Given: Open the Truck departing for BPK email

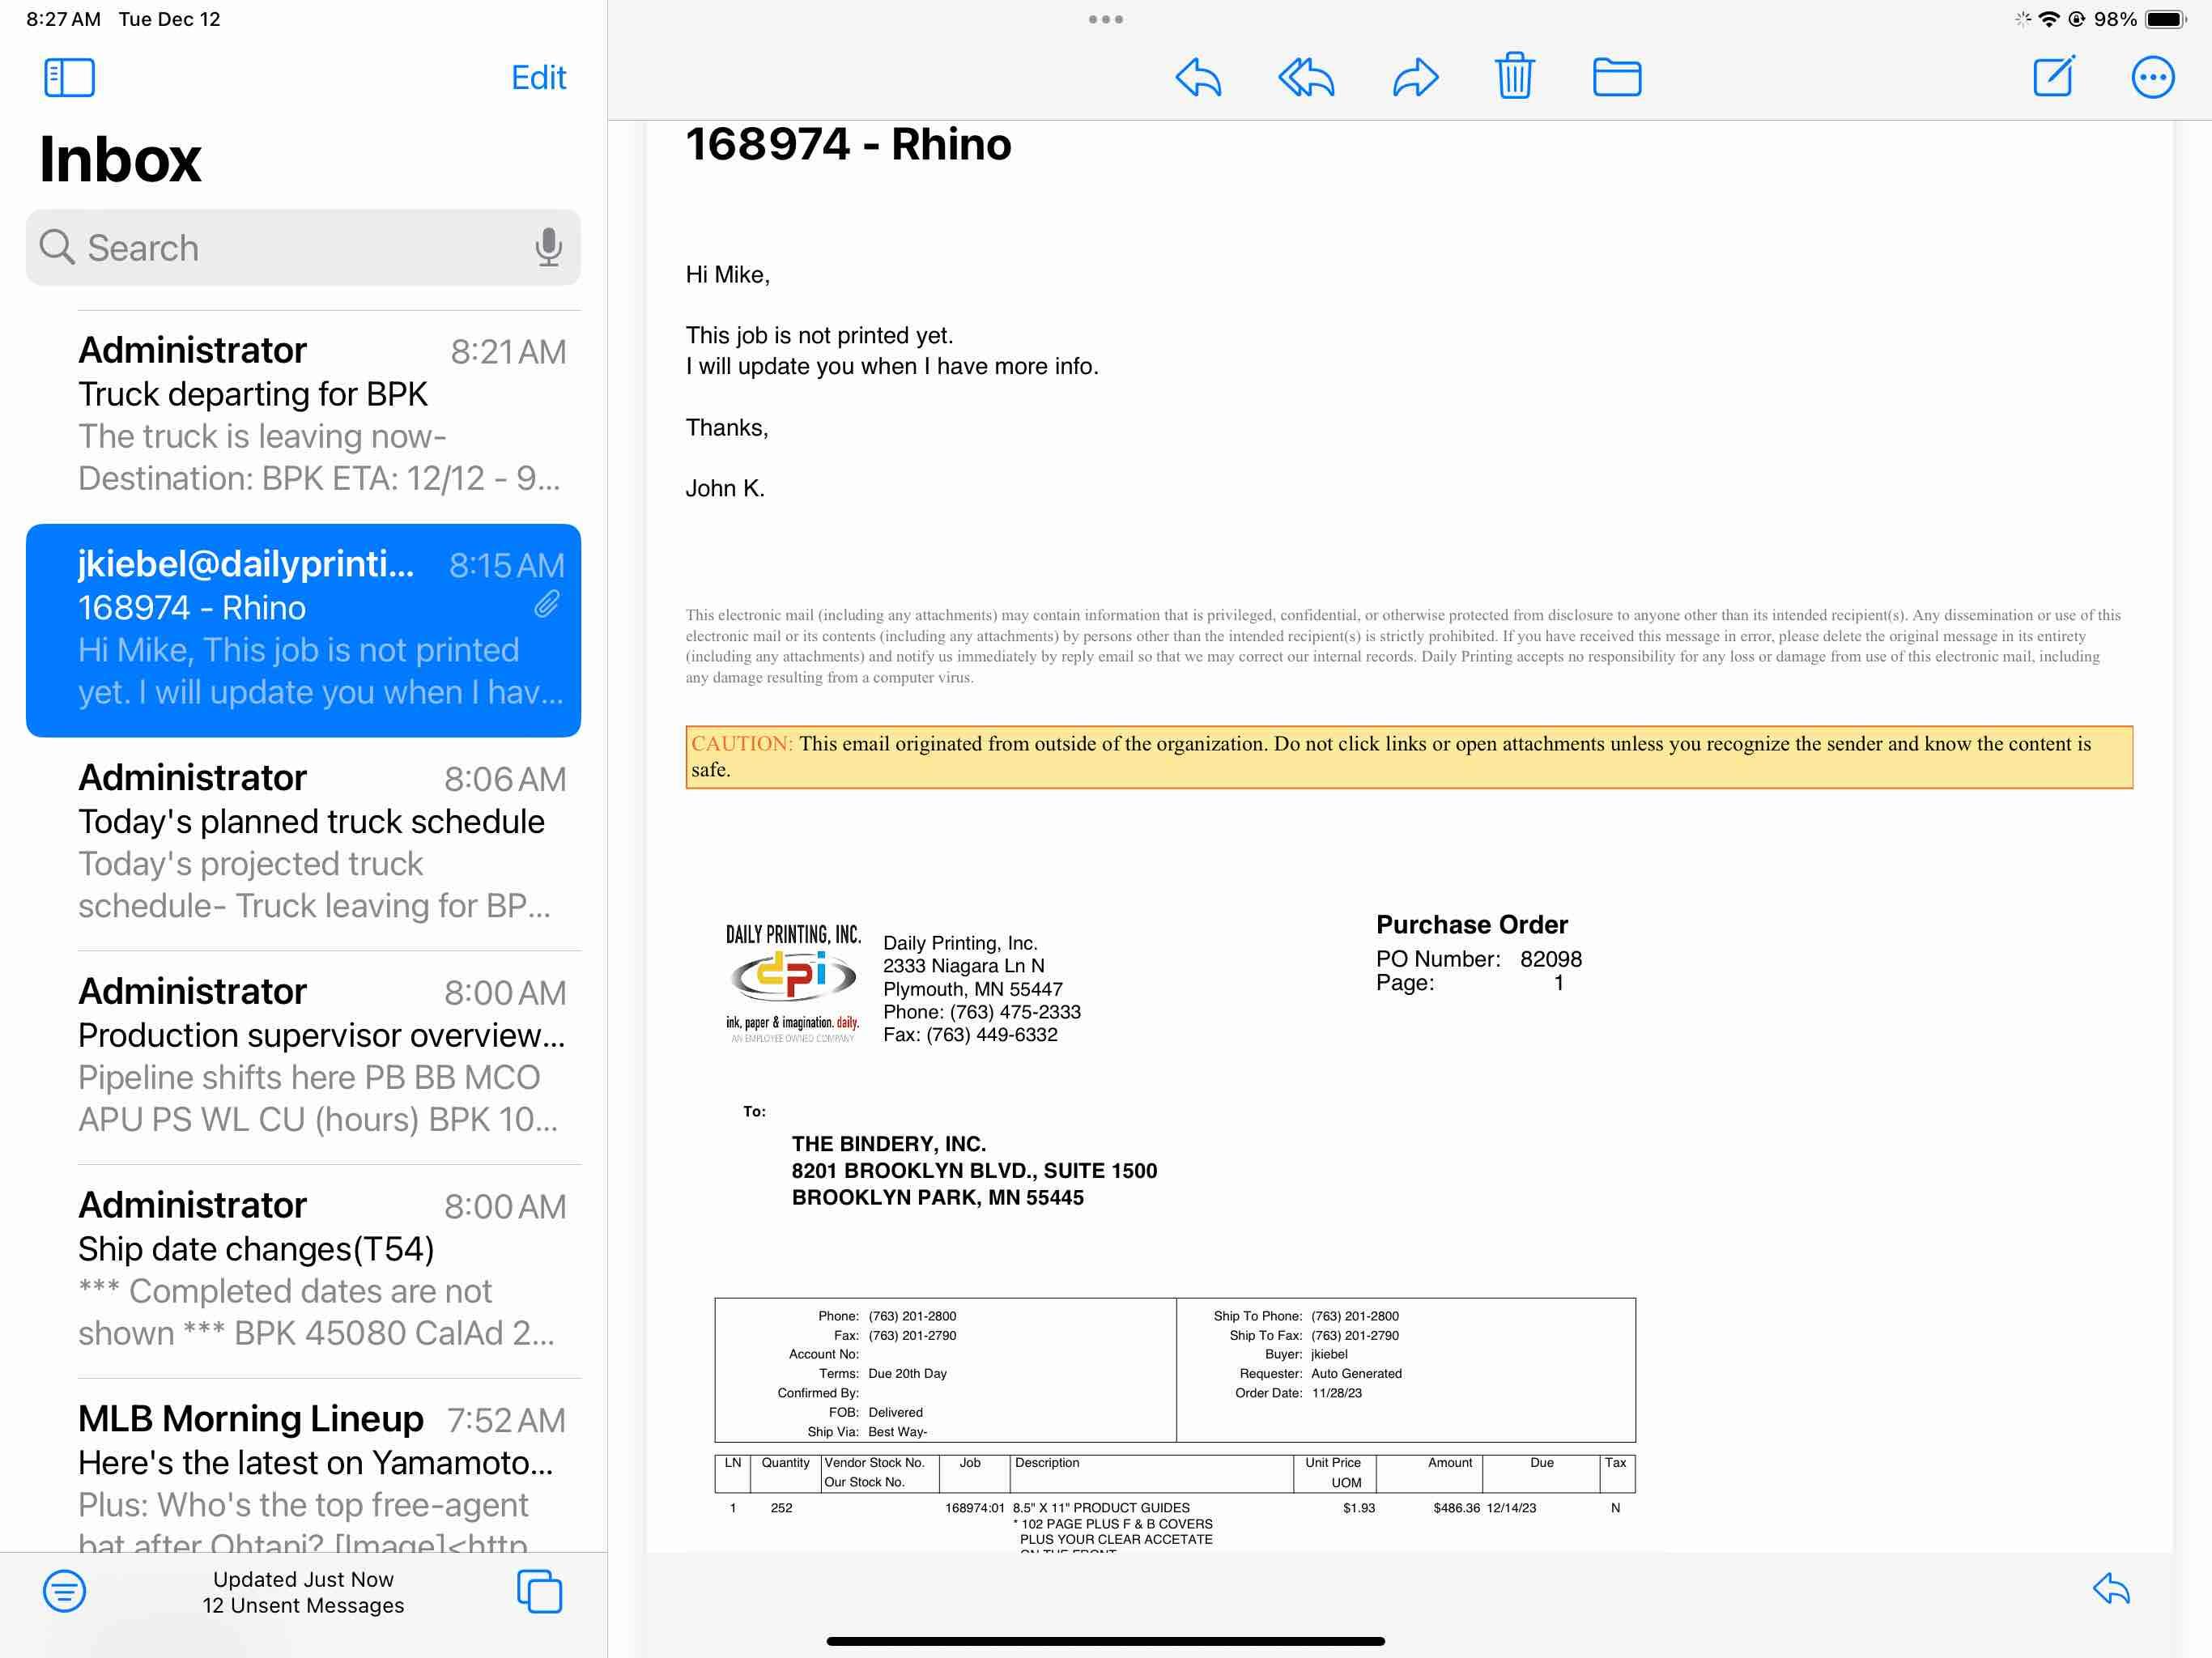Looking at the screenshot, I should coord(320,415).
